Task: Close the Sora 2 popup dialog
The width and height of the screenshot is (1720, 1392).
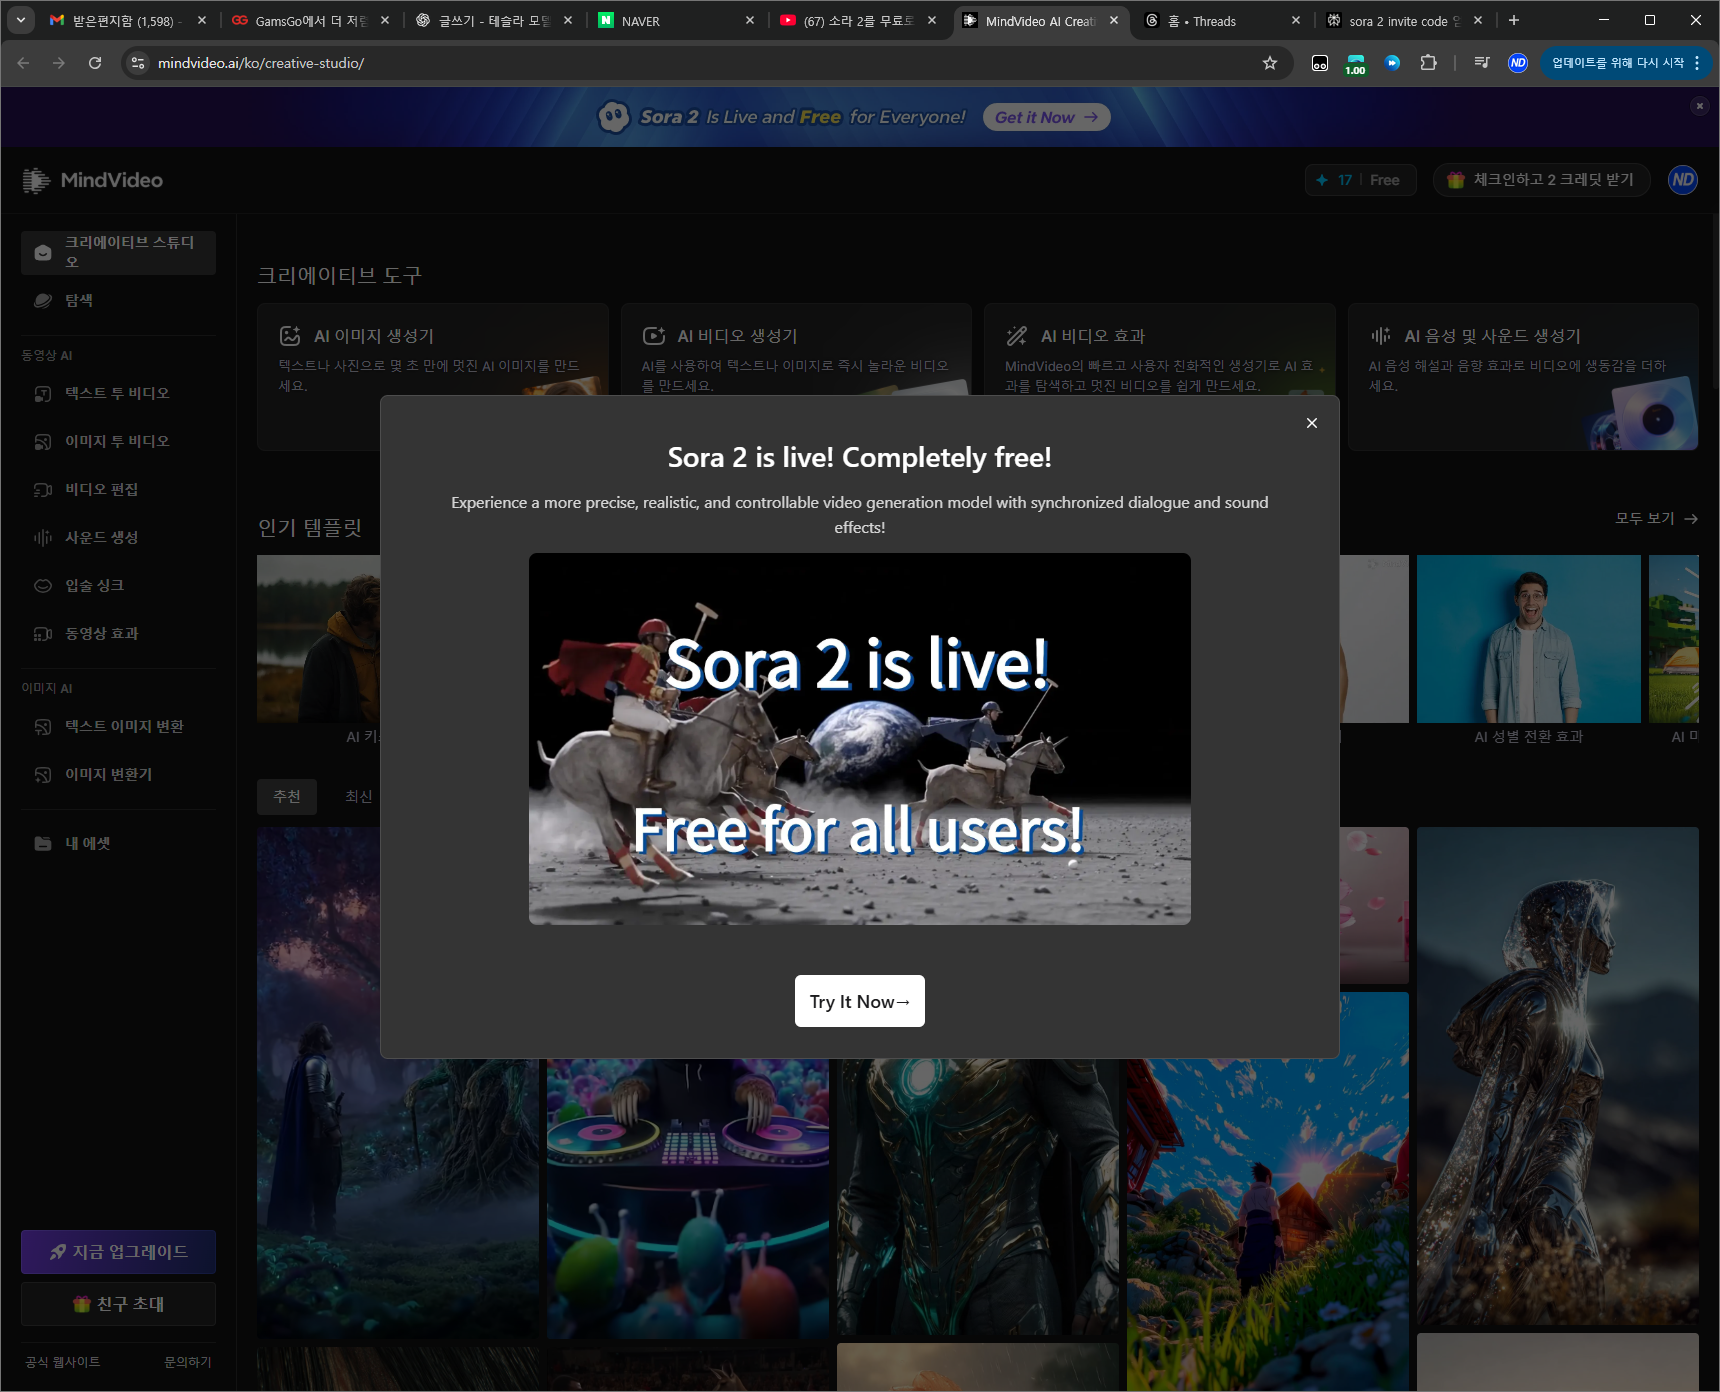Action: (1311, 423)
